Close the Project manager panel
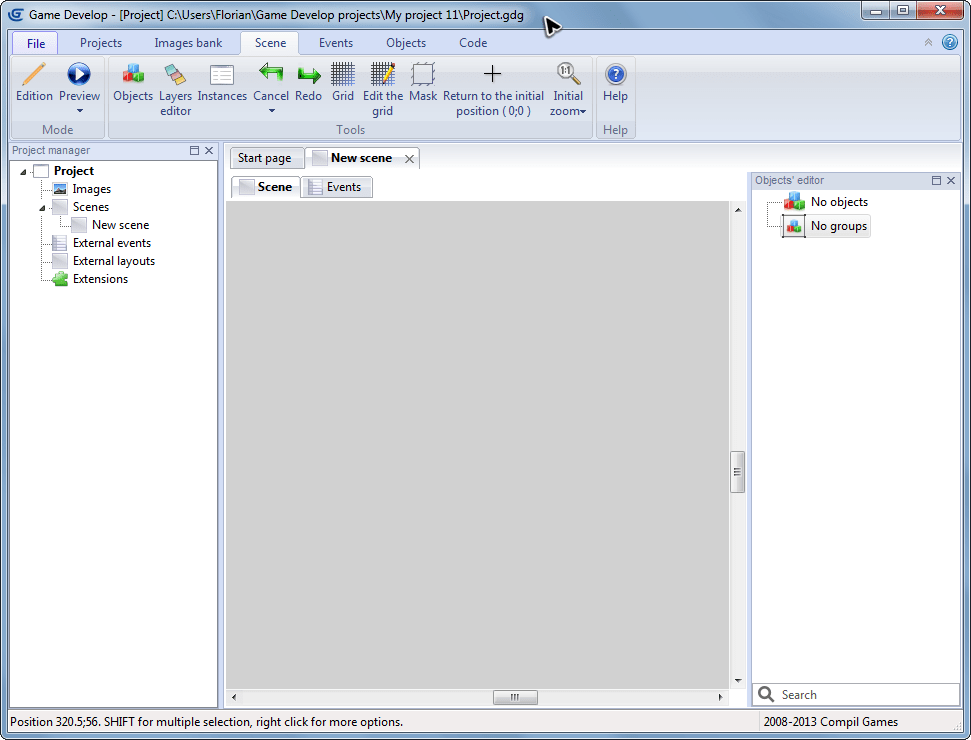 [x=209, y=150]
